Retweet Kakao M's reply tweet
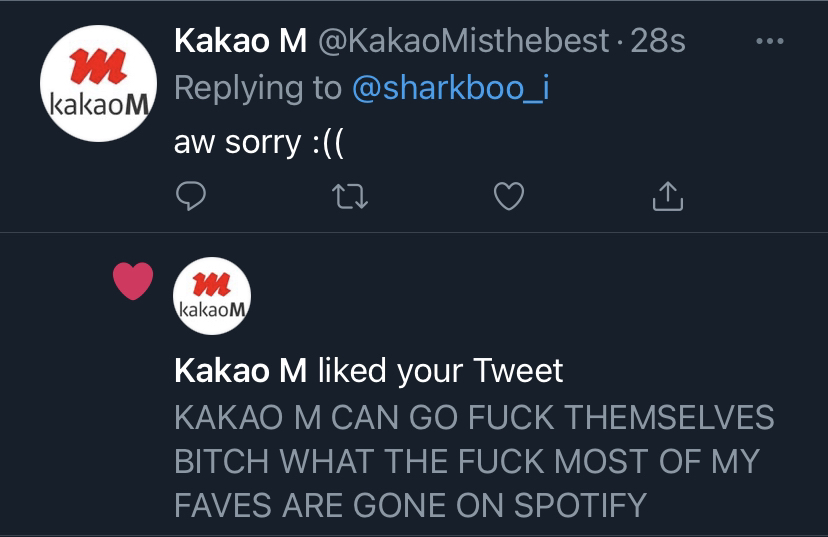The width and height of the screenshot is (828, 537). 351,198
